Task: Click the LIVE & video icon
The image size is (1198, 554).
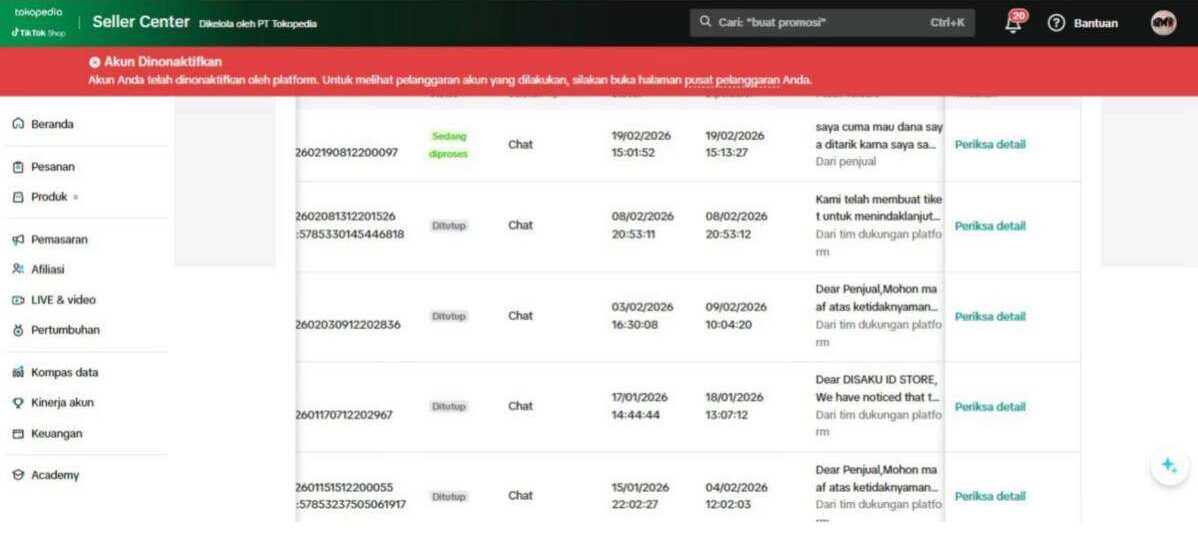Action: point(17,300)
